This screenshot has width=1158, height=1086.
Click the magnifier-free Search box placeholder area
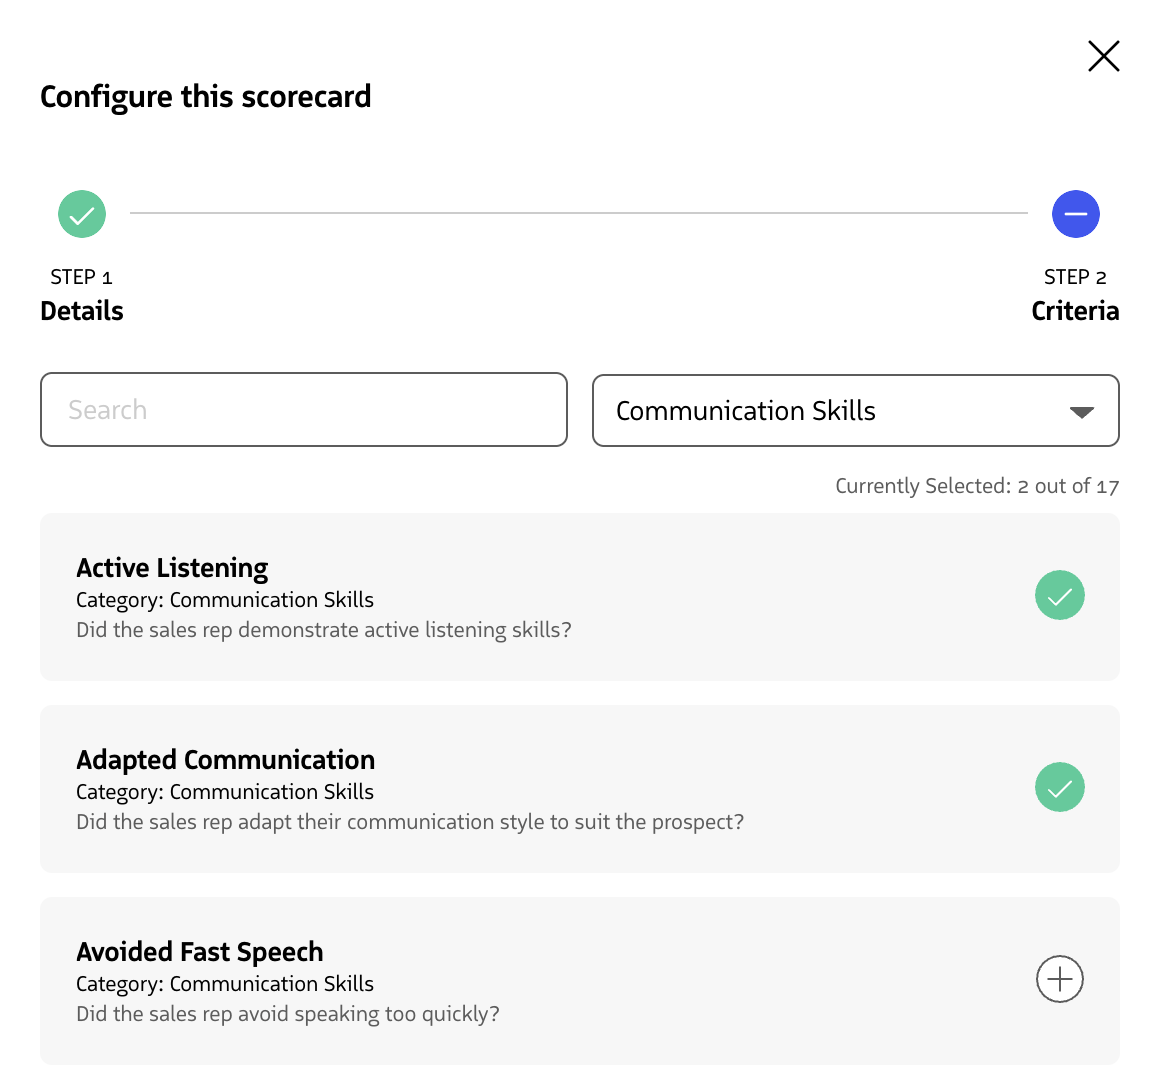(x=200, y=409)
